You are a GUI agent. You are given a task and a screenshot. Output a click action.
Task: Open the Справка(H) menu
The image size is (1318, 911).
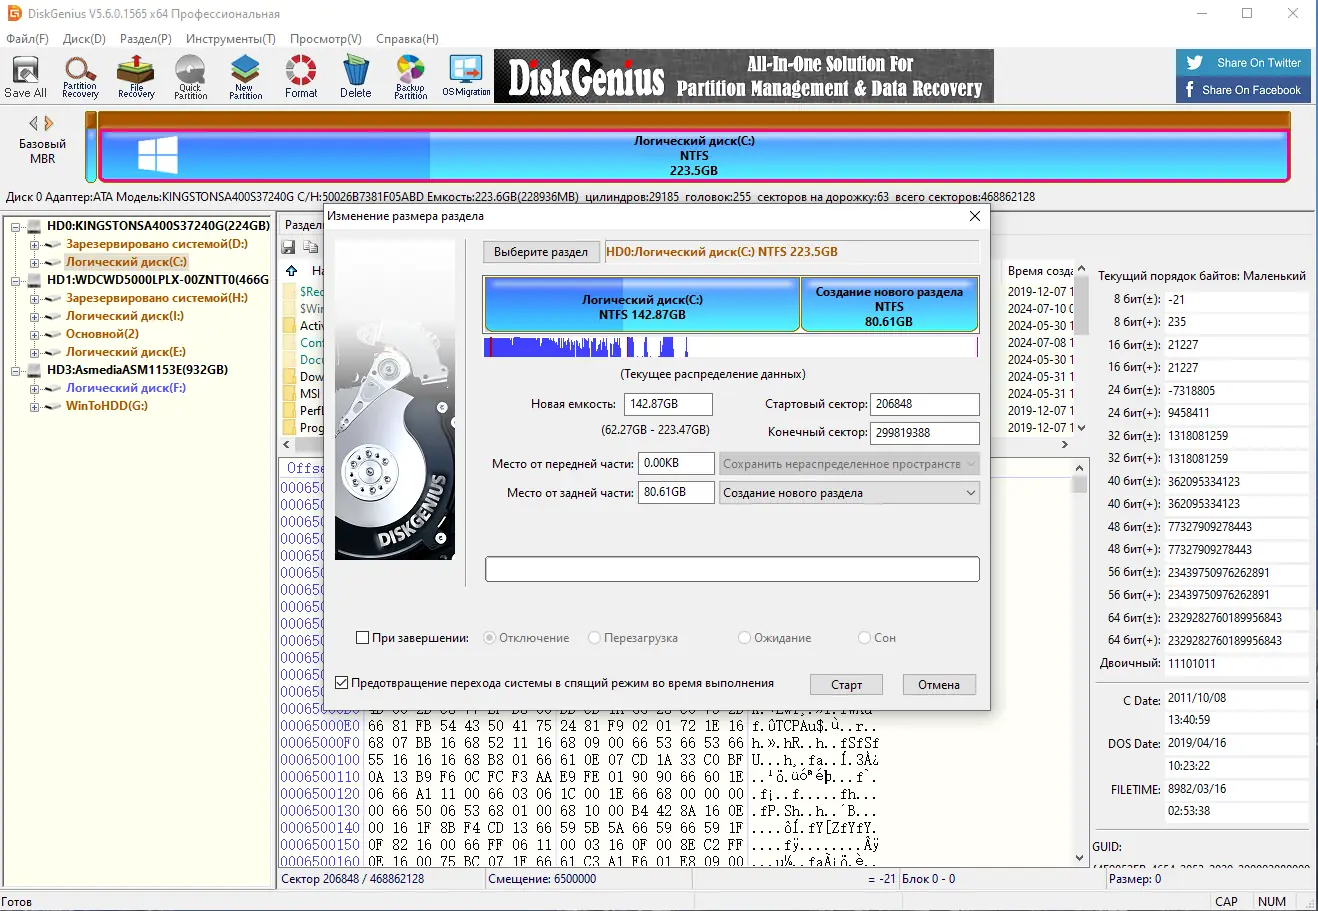click(x=407, y=39)
